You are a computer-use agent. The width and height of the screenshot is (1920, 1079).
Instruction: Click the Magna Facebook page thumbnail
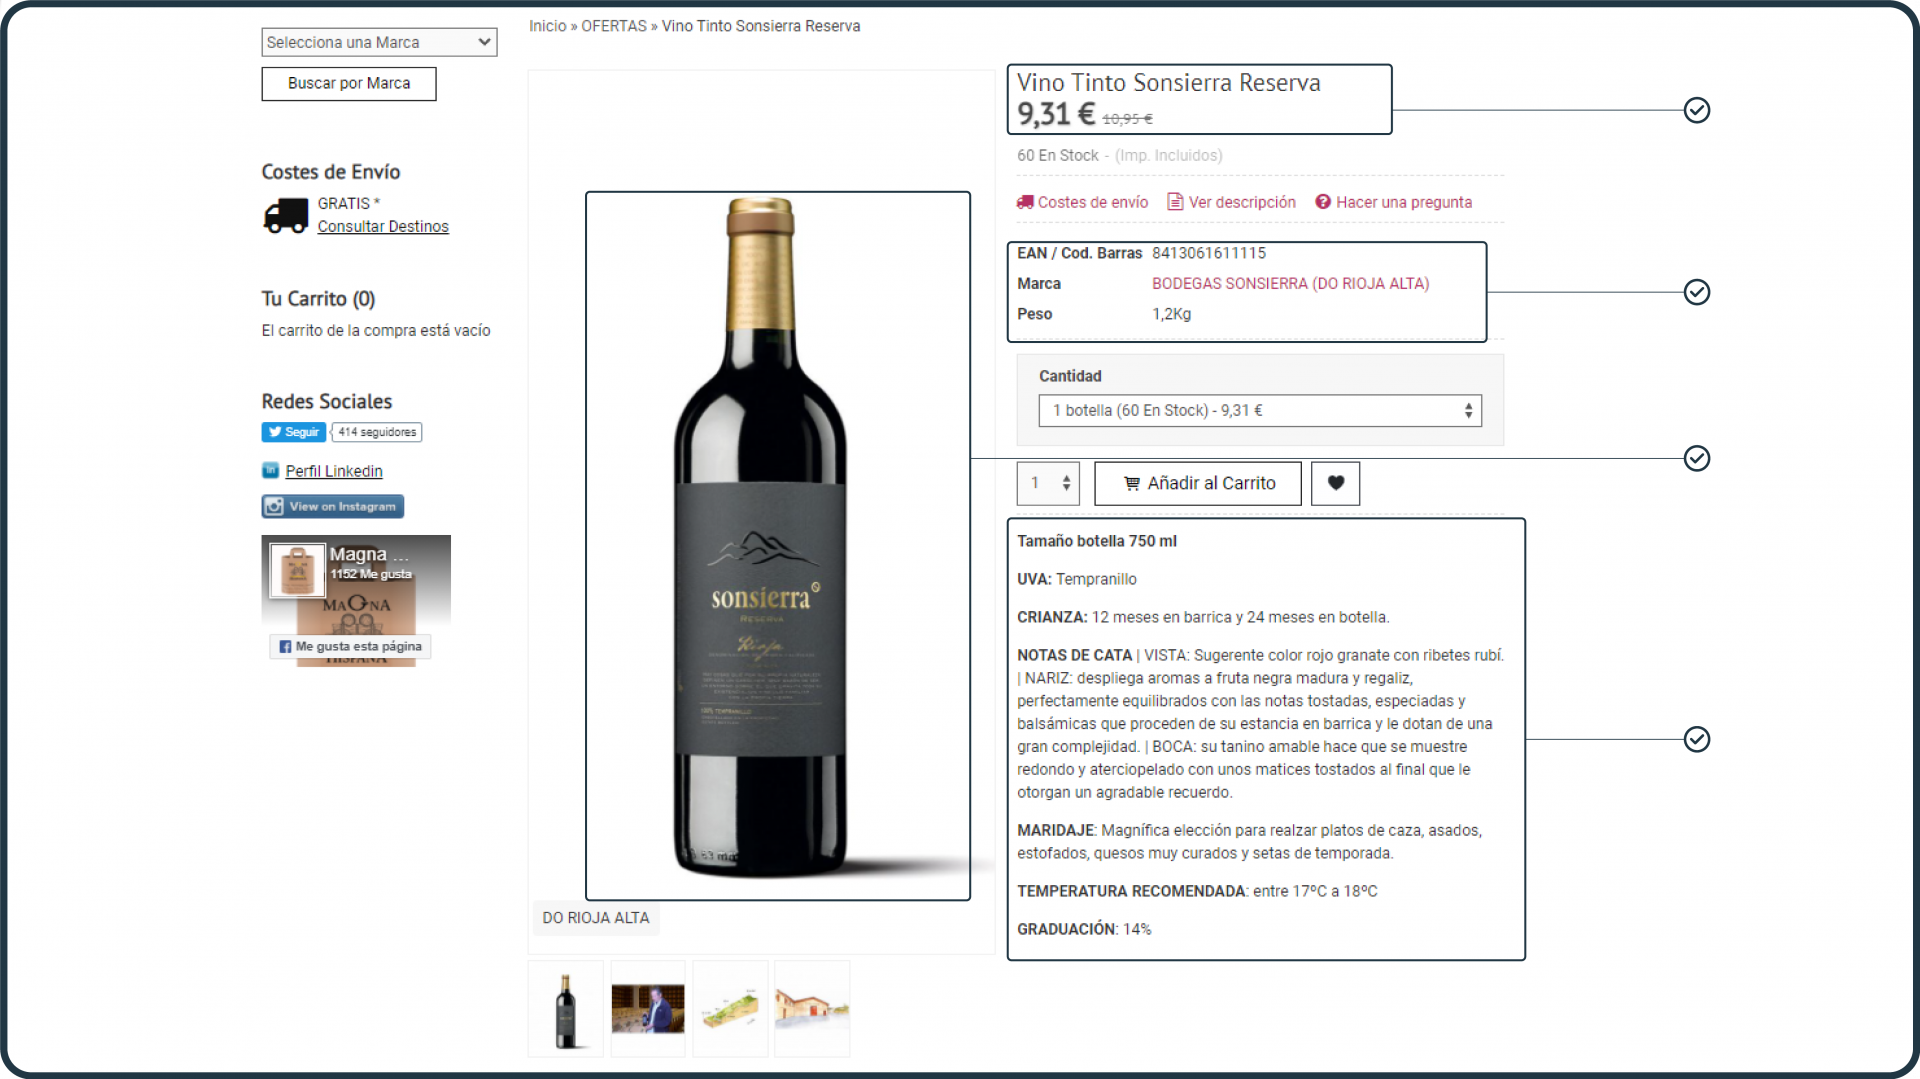pyautogui.click(x=298, y=571)
